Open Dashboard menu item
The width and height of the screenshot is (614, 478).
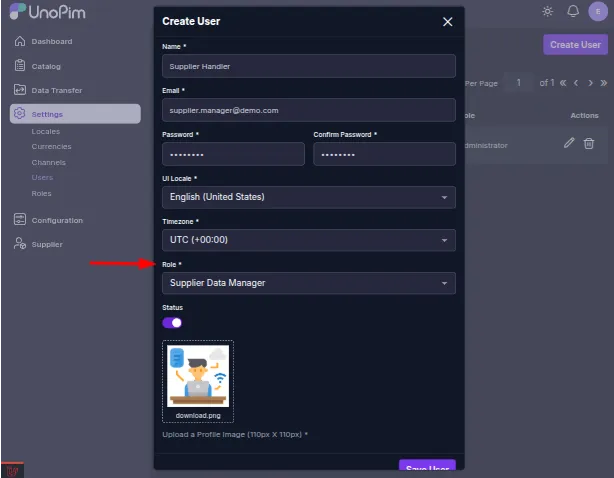(52, 41)
